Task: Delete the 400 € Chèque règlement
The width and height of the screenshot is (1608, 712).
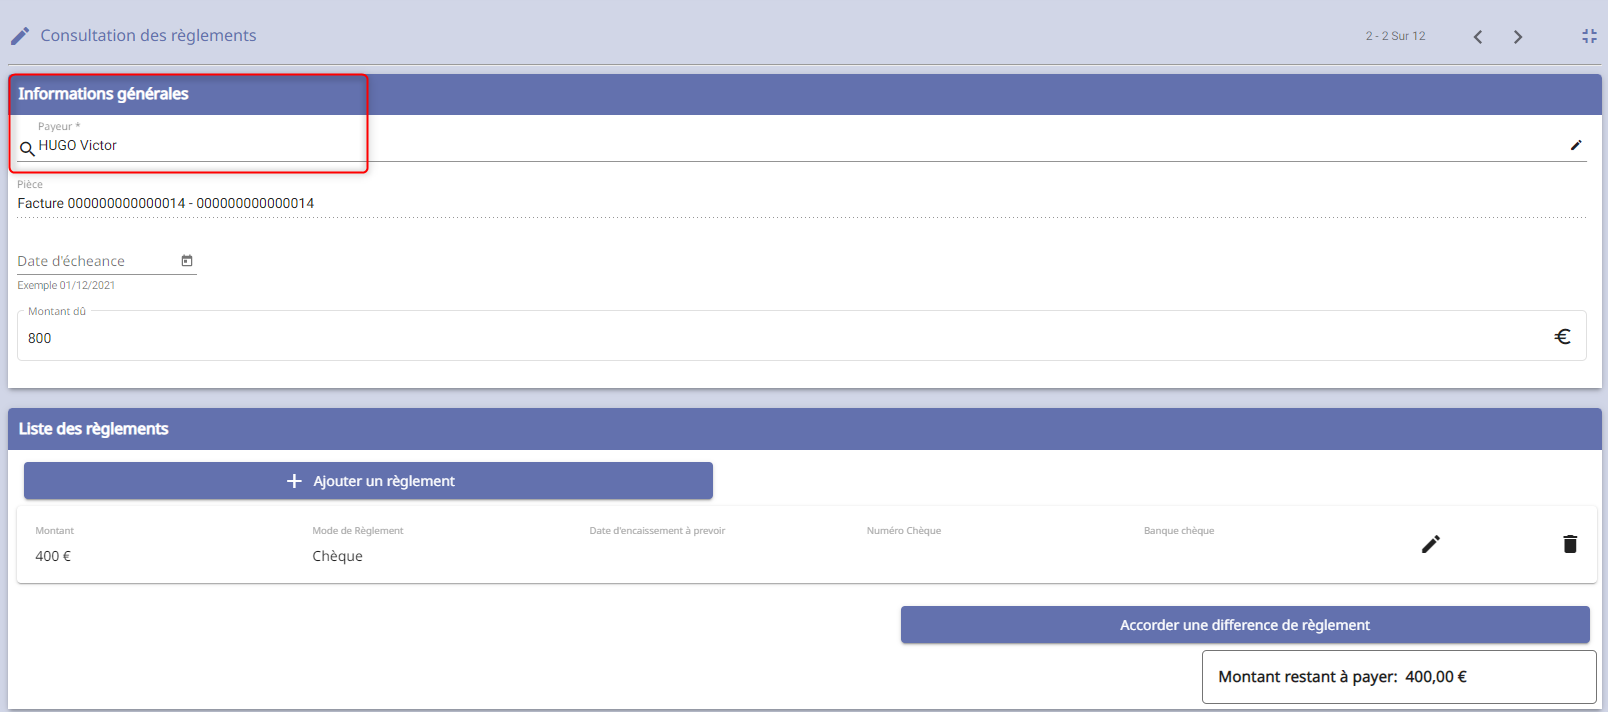Action: [1570, 544]
